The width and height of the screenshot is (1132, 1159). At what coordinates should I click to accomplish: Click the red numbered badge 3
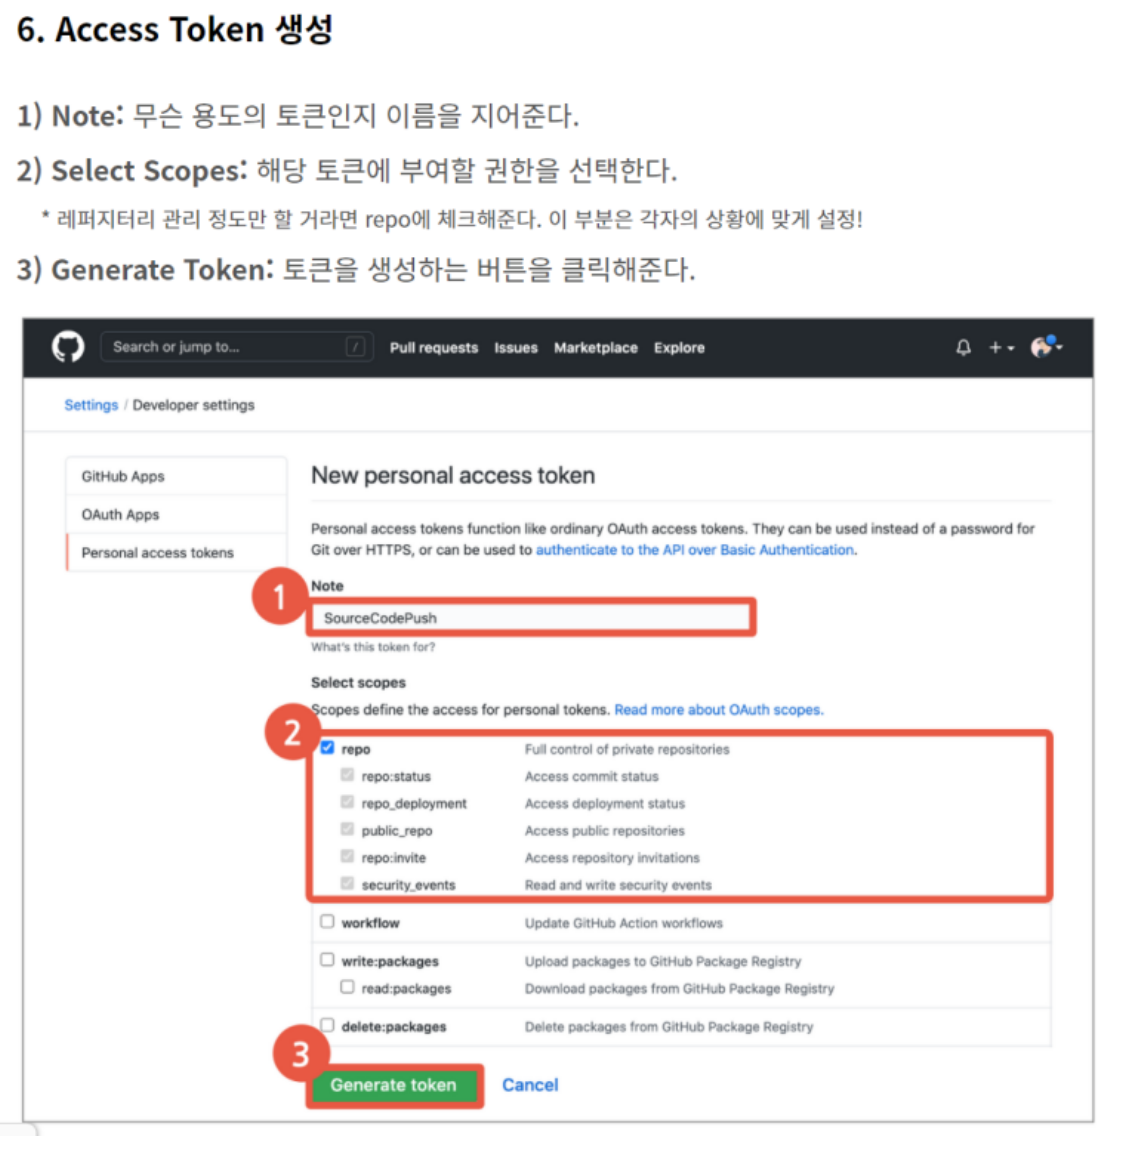tap(298, 1054)
